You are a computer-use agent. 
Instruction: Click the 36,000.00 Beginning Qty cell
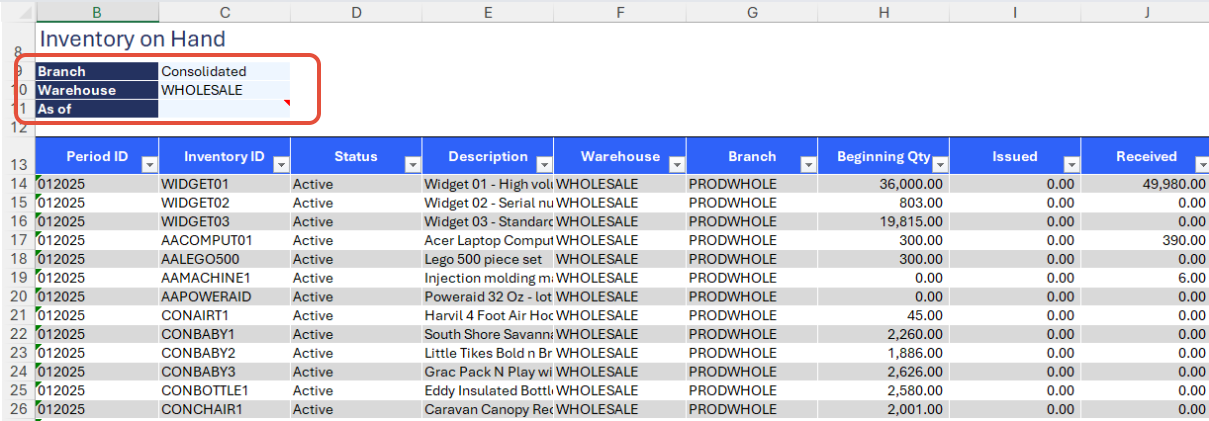(883, 183)
